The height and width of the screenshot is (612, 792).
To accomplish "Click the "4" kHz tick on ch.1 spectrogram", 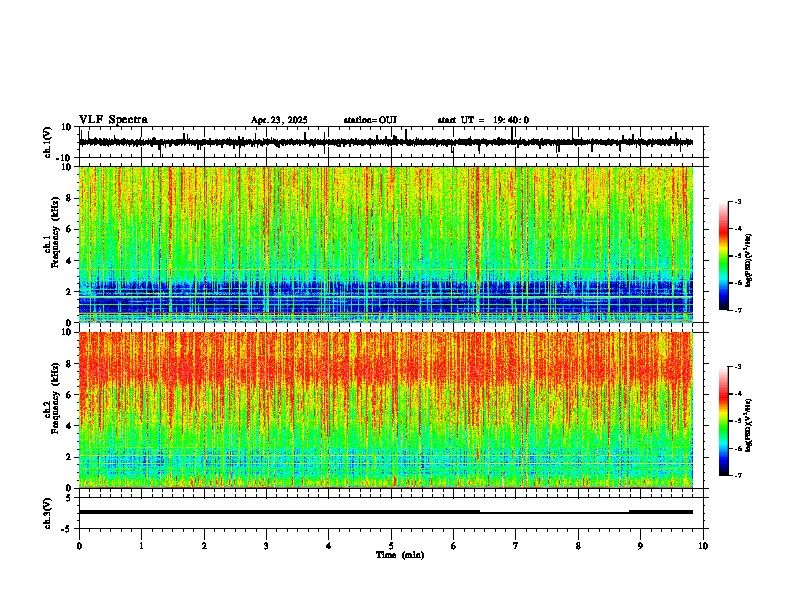I will 70,261.
